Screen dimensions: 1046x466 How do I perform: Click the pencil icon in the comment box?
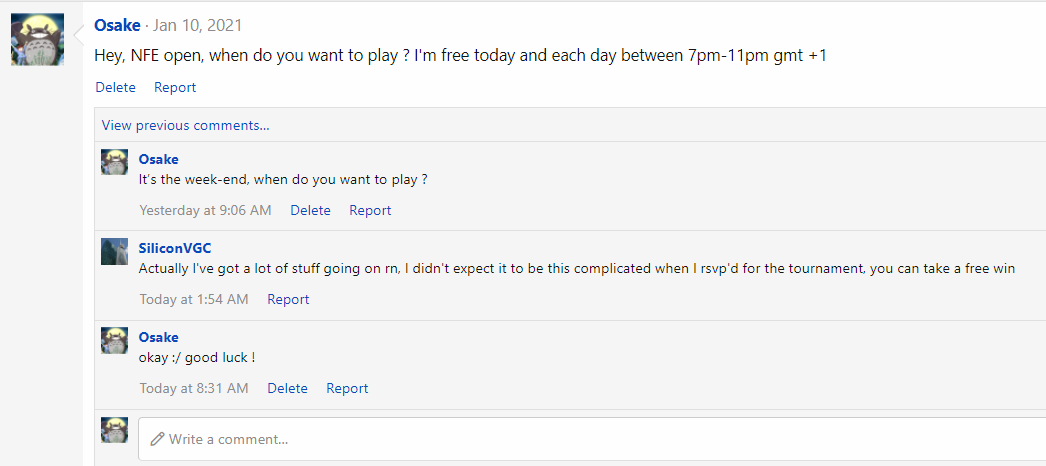157,439
